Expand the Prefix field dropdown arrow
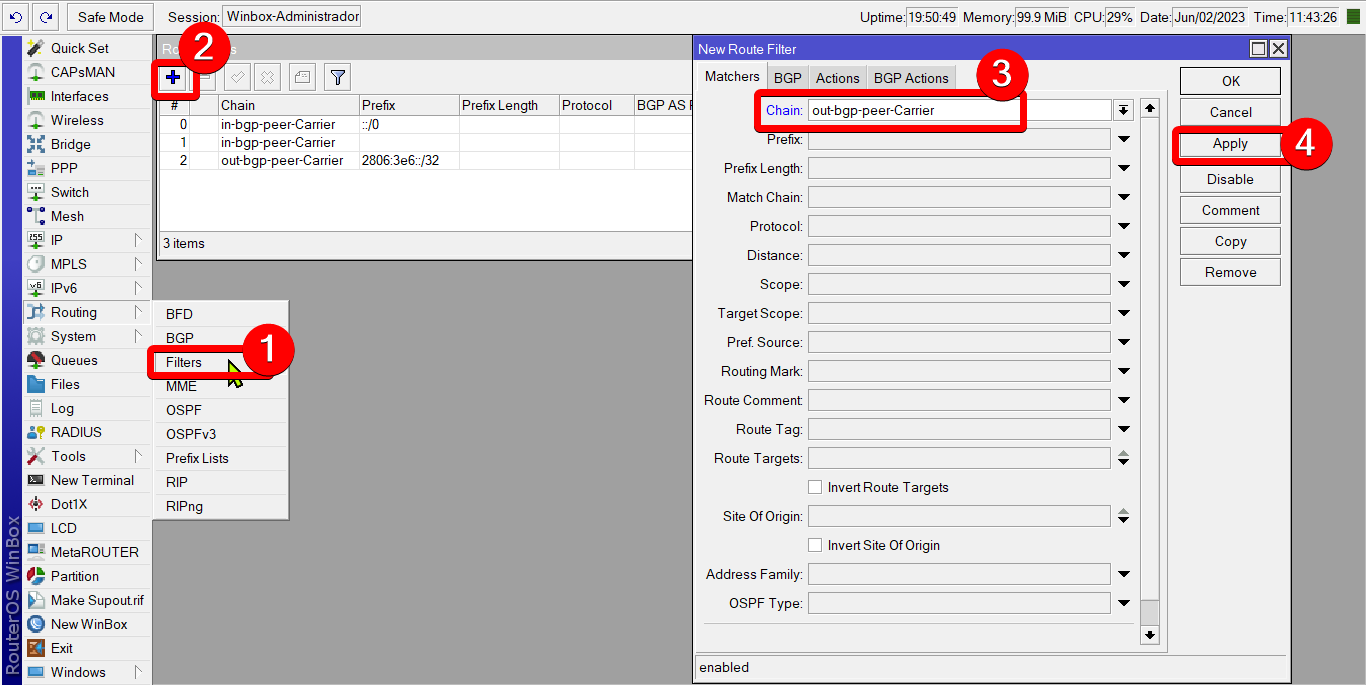 [1124, 140]
